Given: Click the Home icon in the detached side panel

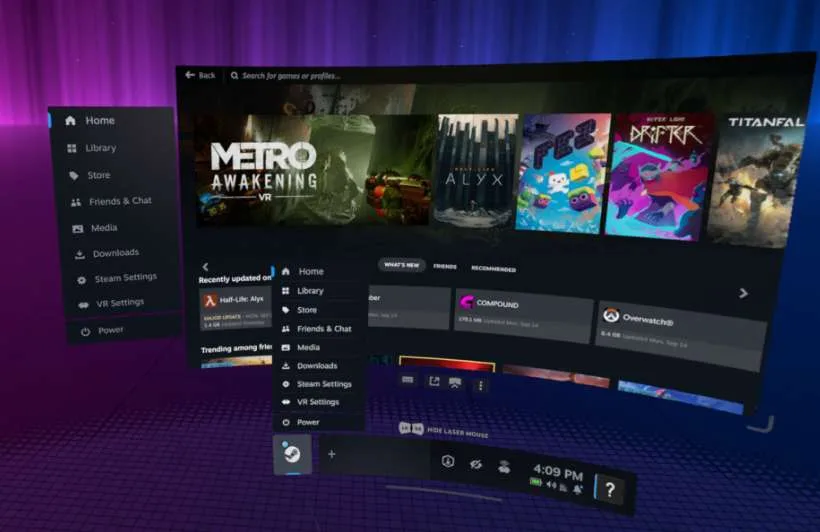Looking at the screenshot, I should [71, 121].
